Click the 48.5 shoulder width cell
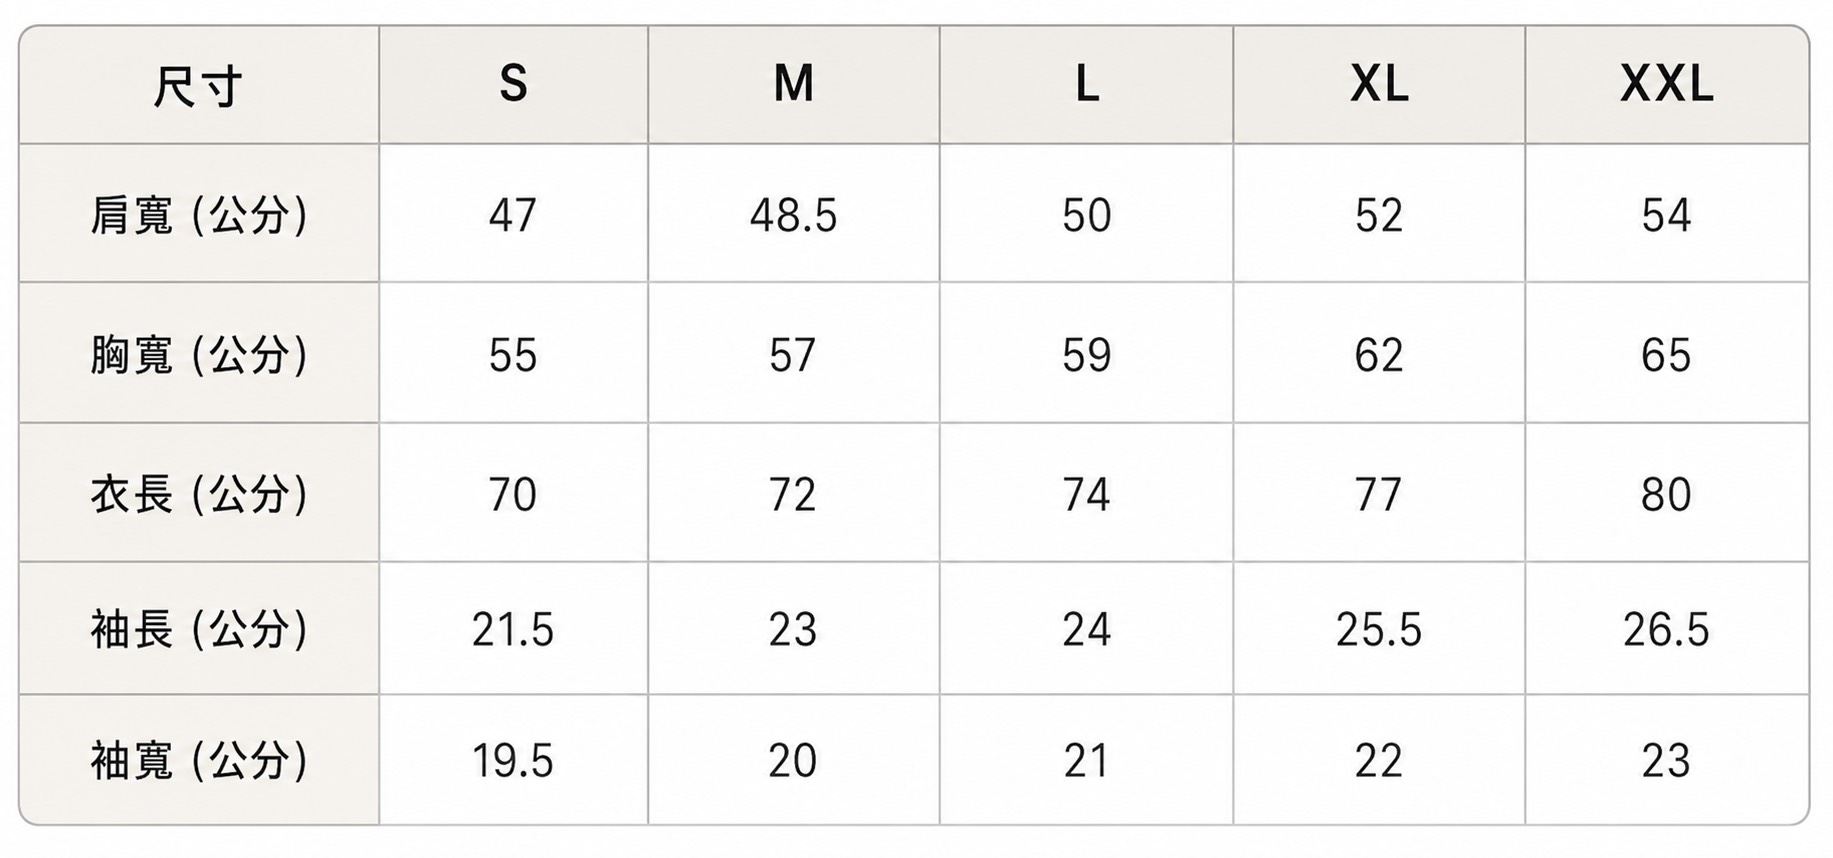This screenshot has width=1833, height=858. (x=794, y=213)
